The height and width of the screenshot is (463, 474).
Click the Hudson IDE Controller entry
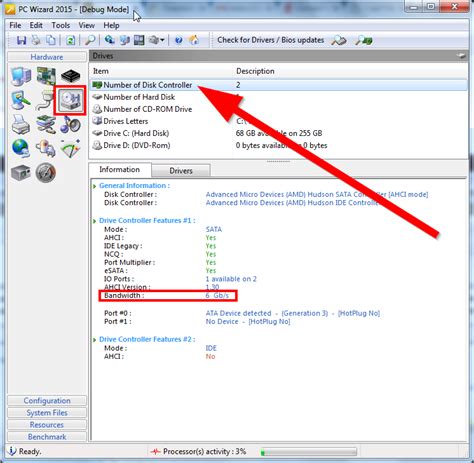pos(292,203)
